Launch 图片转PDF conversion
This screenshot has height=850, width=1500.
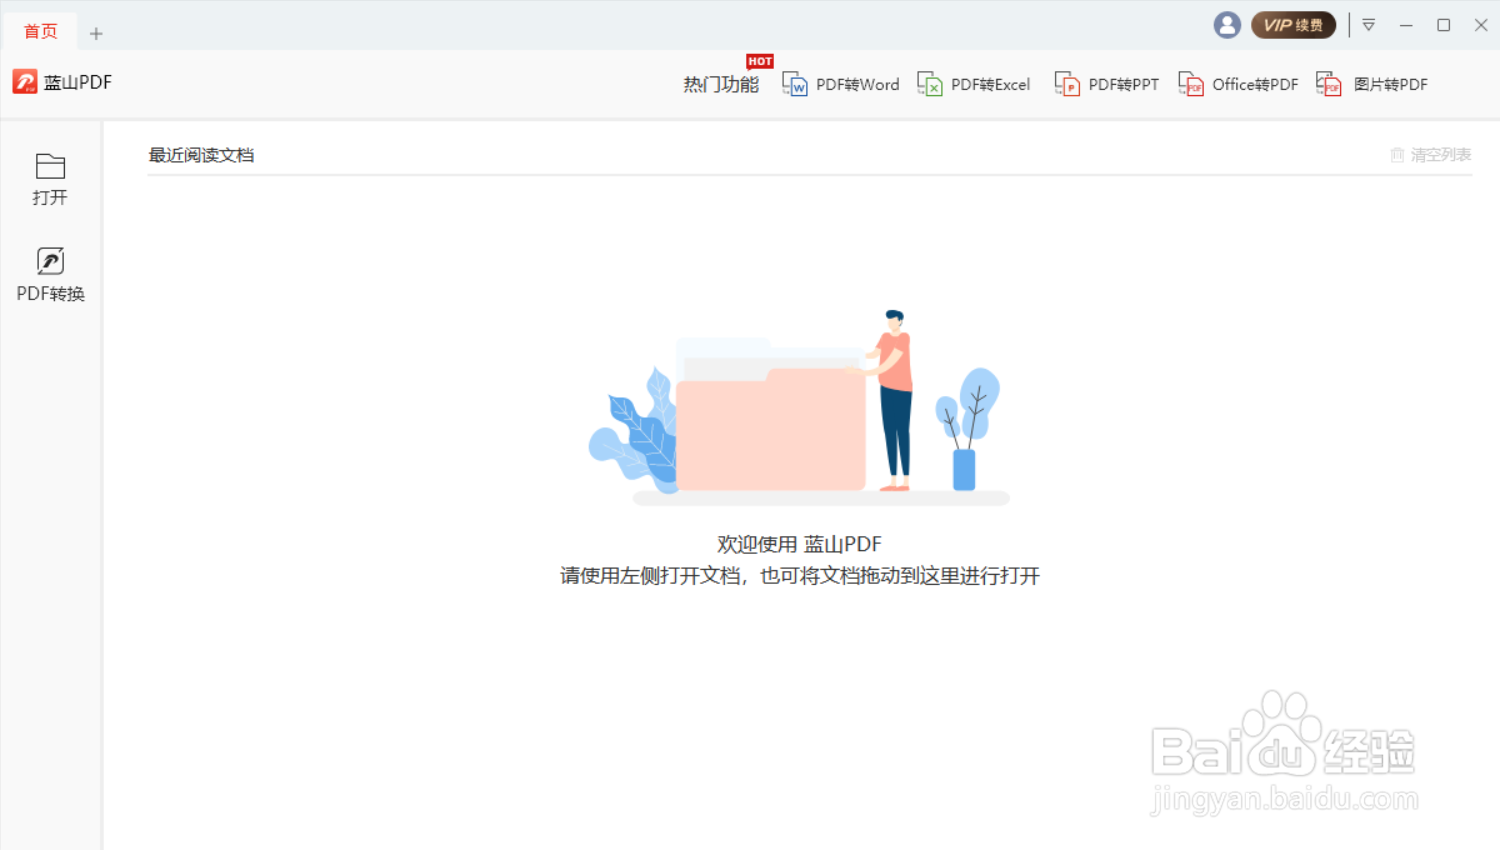tap(1372, 85)
